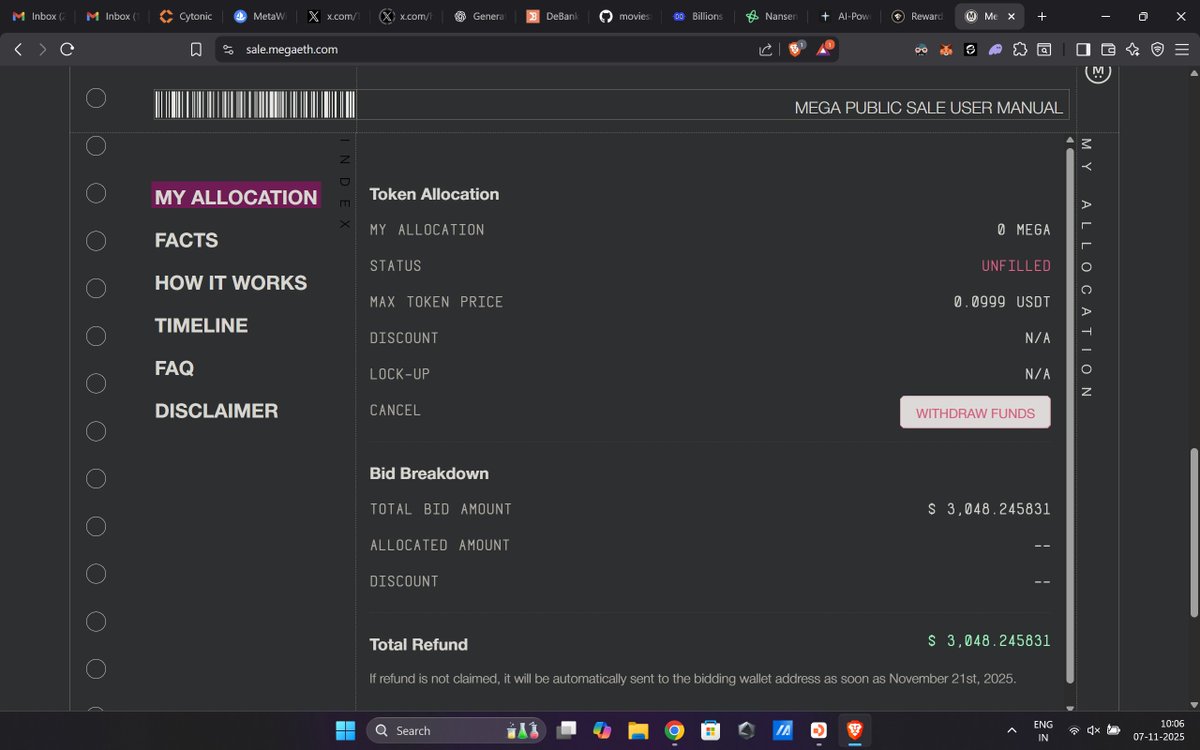Open Google Chrome from the taskbar
Image resolution: width=1200 pixels, height=750 pixels.
point(674,730)
